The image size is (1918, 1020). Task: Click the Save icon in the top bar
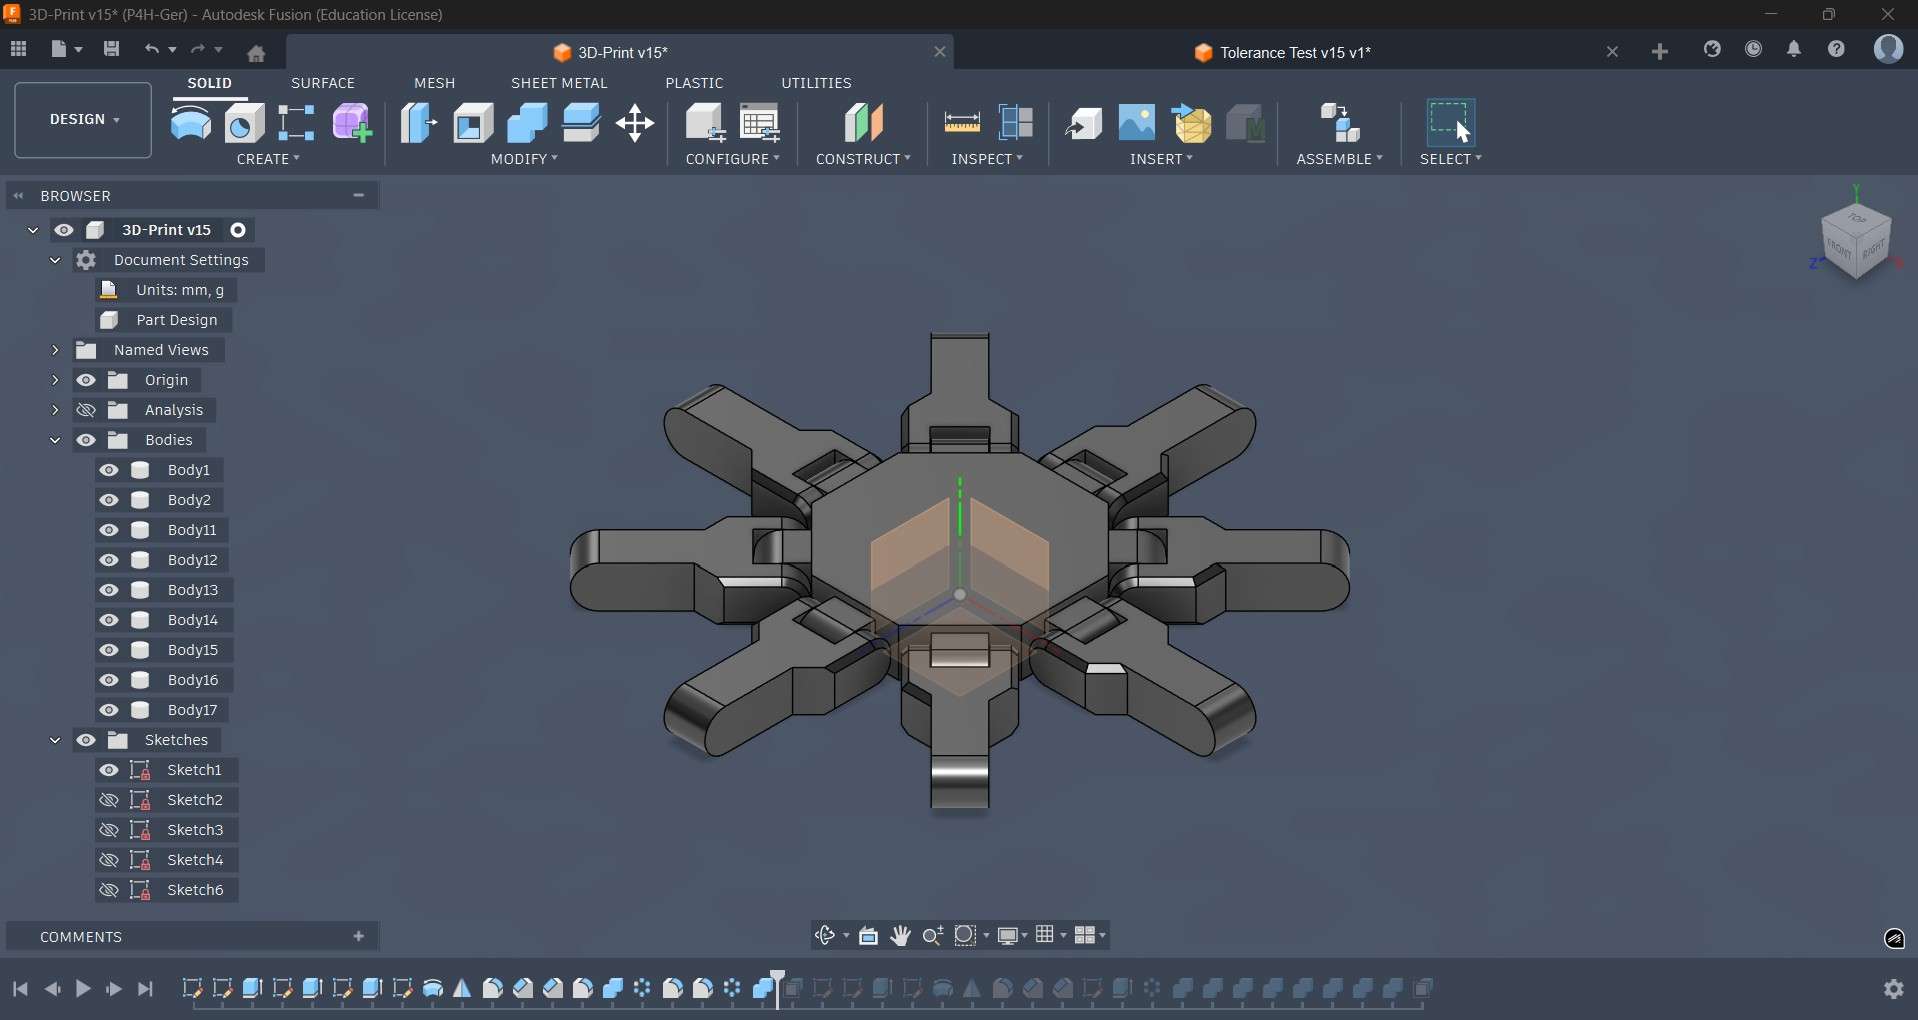click(112, 49)
